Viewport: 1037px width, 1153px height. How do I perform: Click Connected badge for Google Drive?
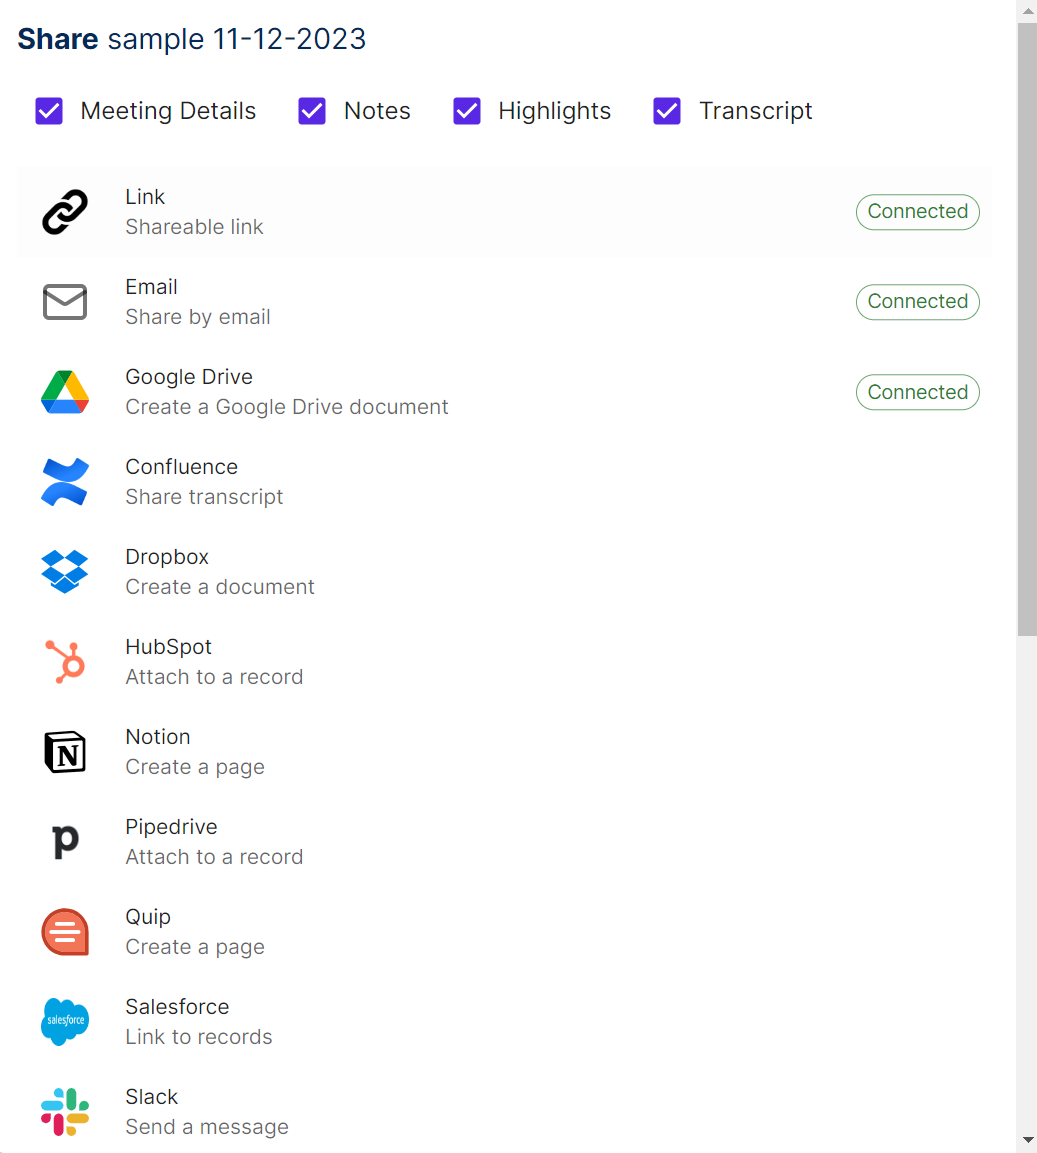(x=917, y=392)
